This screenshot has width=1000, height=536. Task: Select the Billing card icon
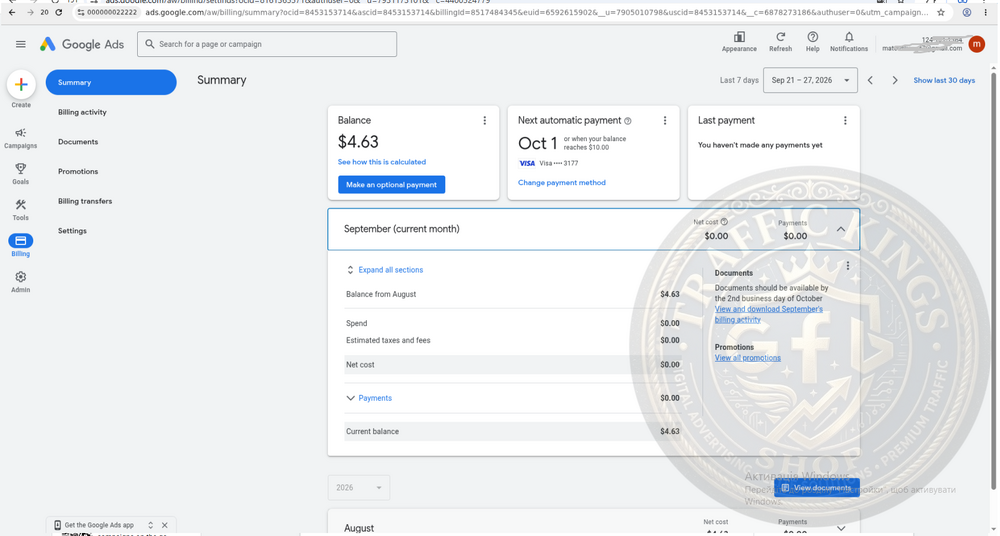pyautogui.click(x=20, y=241)
